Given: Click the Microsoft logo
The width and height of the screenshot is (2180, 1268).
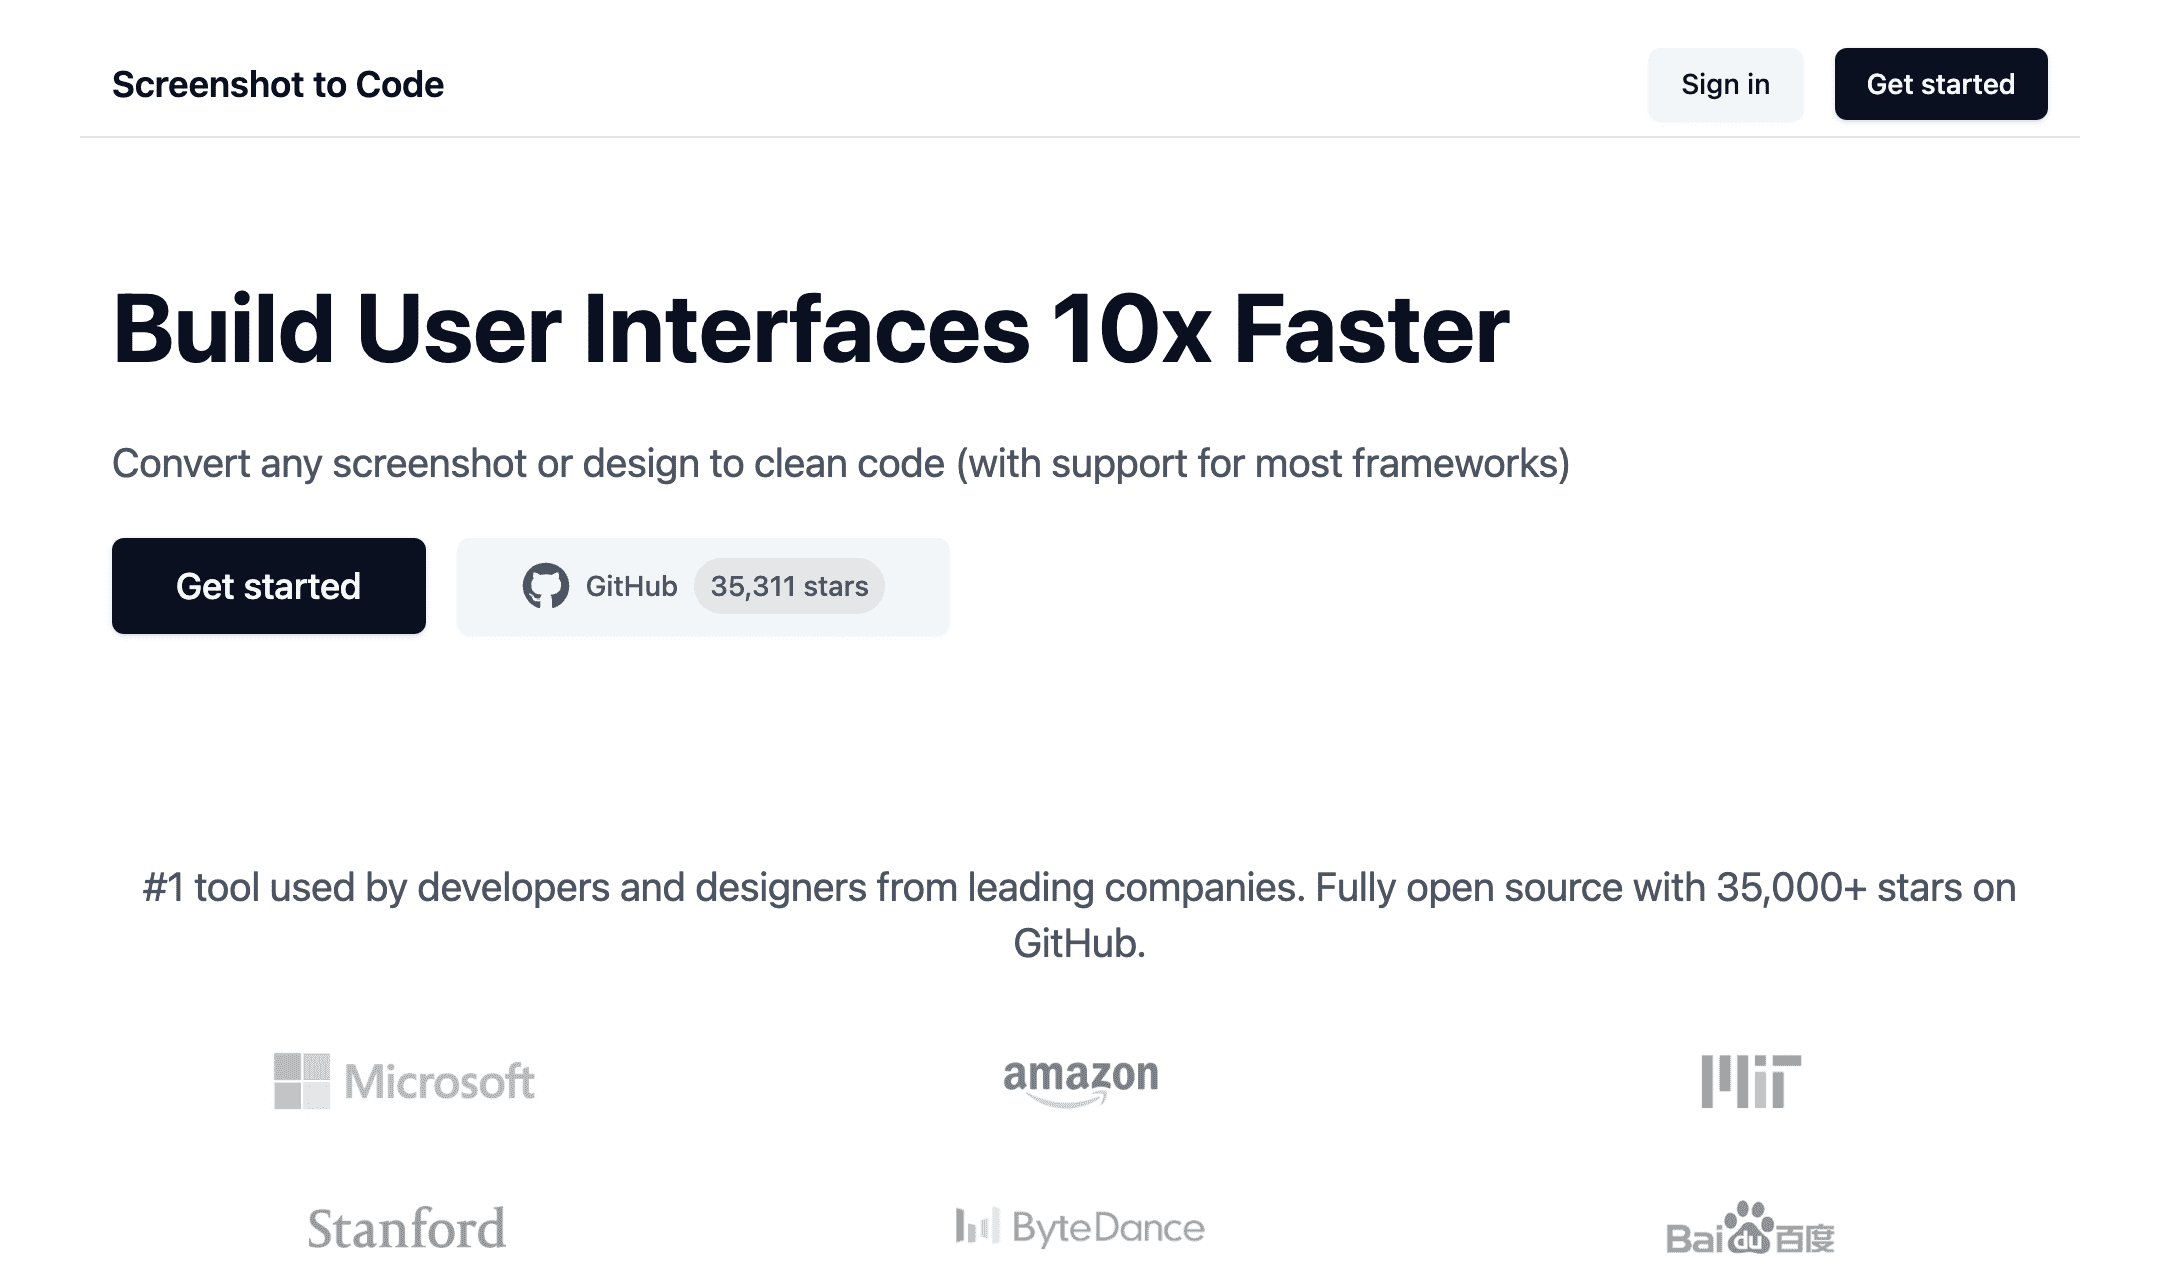Looking at the screenshot, I should pos(404,1081).
